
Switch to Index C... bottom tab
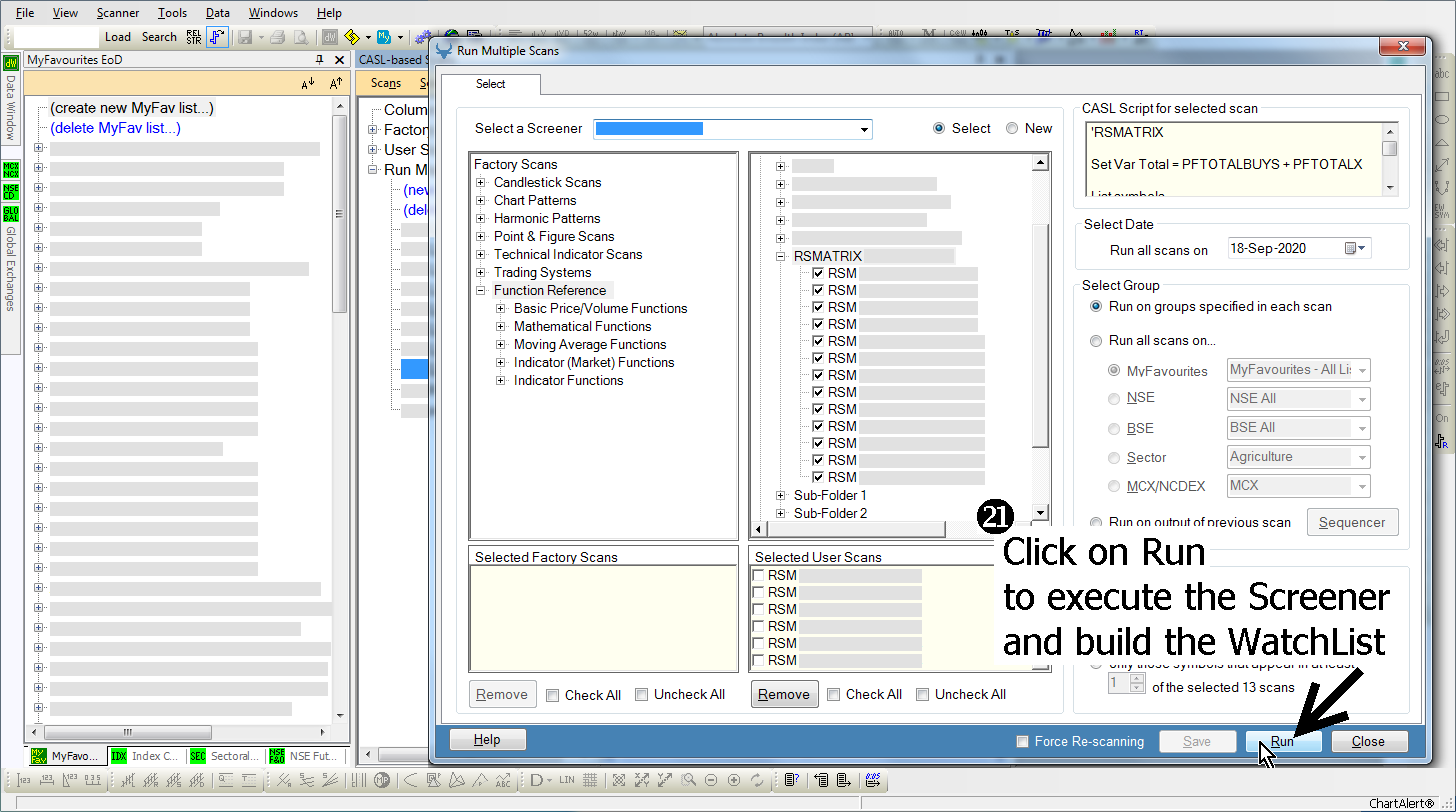coord(146,756)
